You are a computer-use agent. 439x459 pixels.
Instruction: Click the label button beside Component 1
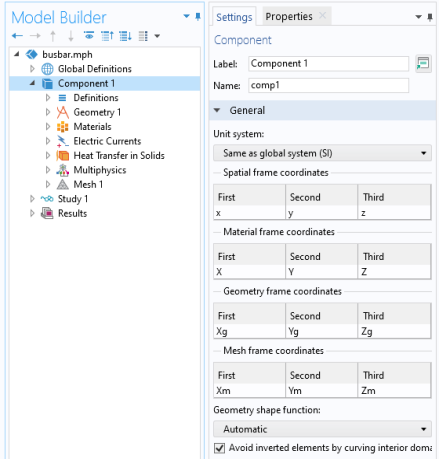[x=423, y=63]
